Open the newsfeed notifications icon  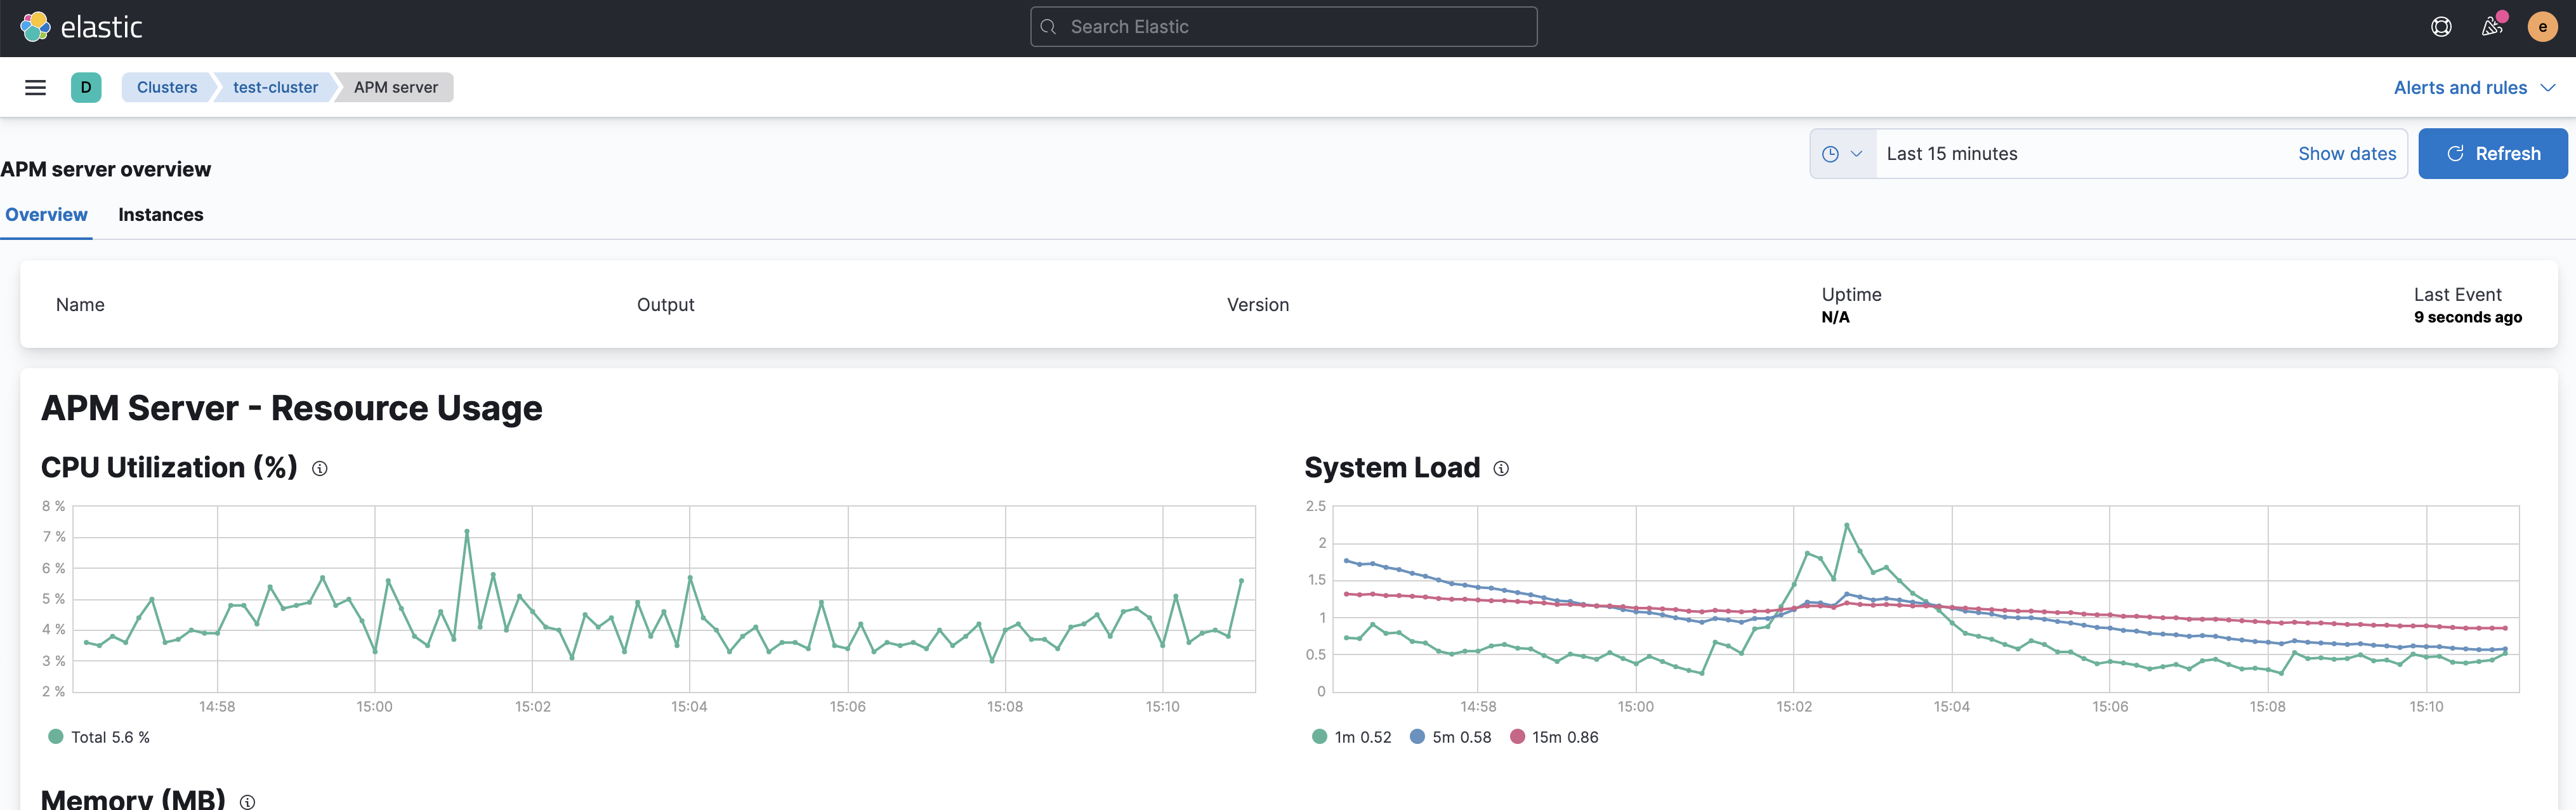tap(2492, 27)
